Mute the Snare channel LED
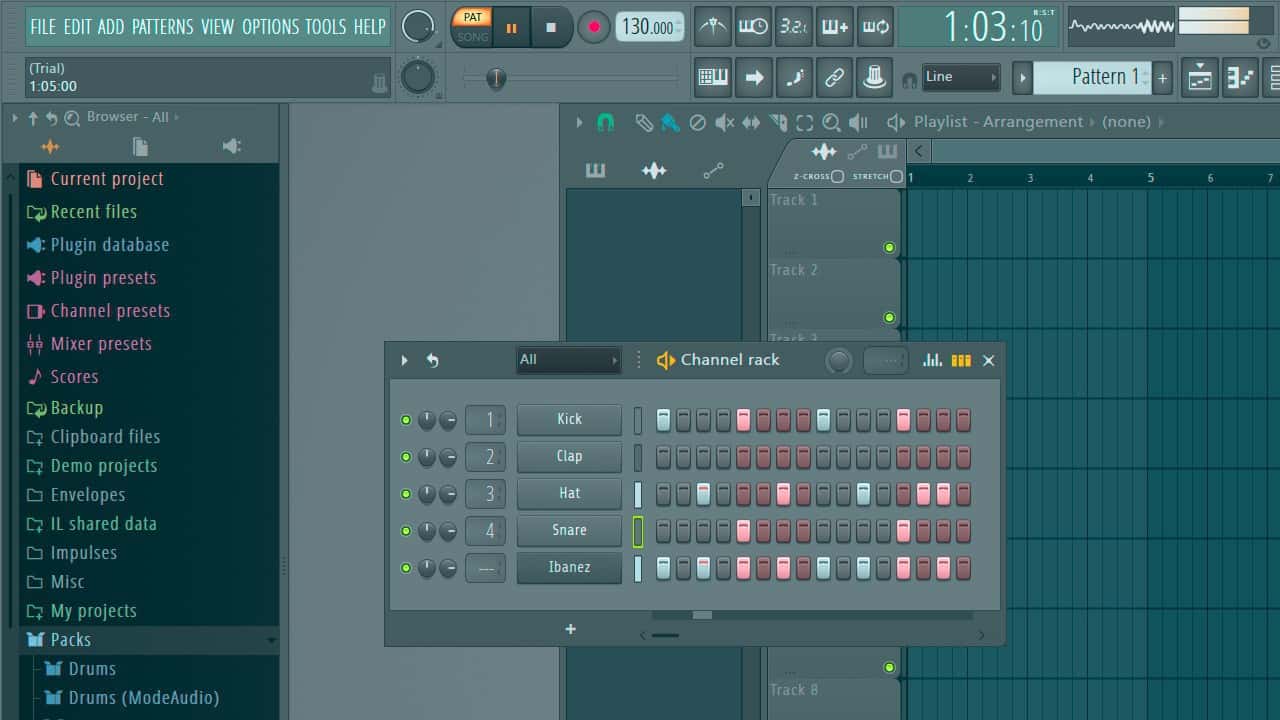This screenshot has width=1280, height=720. pyautogui.click(x=405, y=530)
